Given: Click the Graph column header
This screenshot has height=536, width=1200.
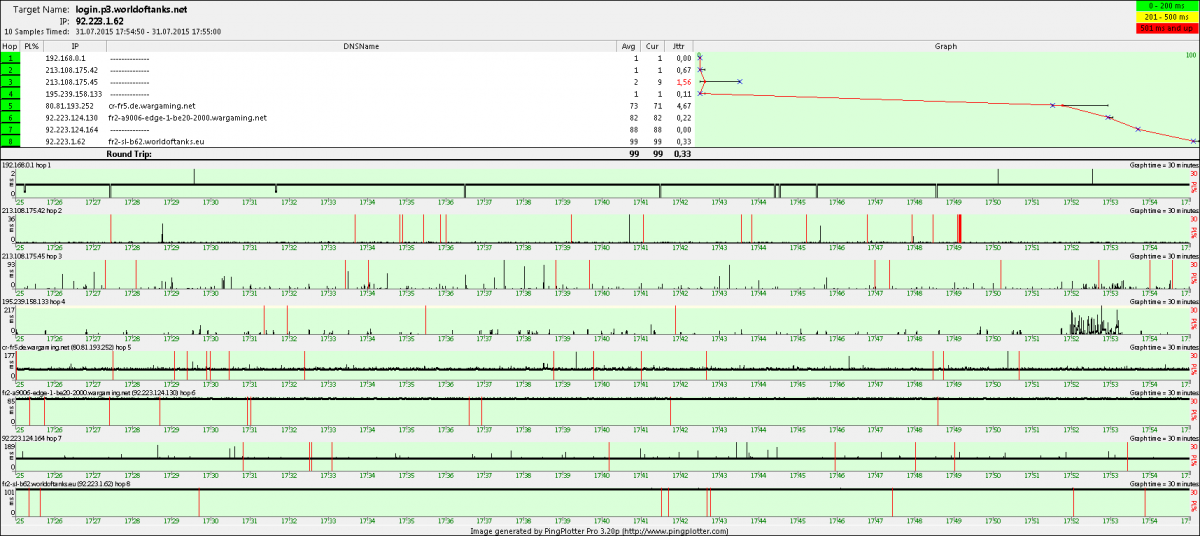Looking at the screenshot, I should (945, 46).
